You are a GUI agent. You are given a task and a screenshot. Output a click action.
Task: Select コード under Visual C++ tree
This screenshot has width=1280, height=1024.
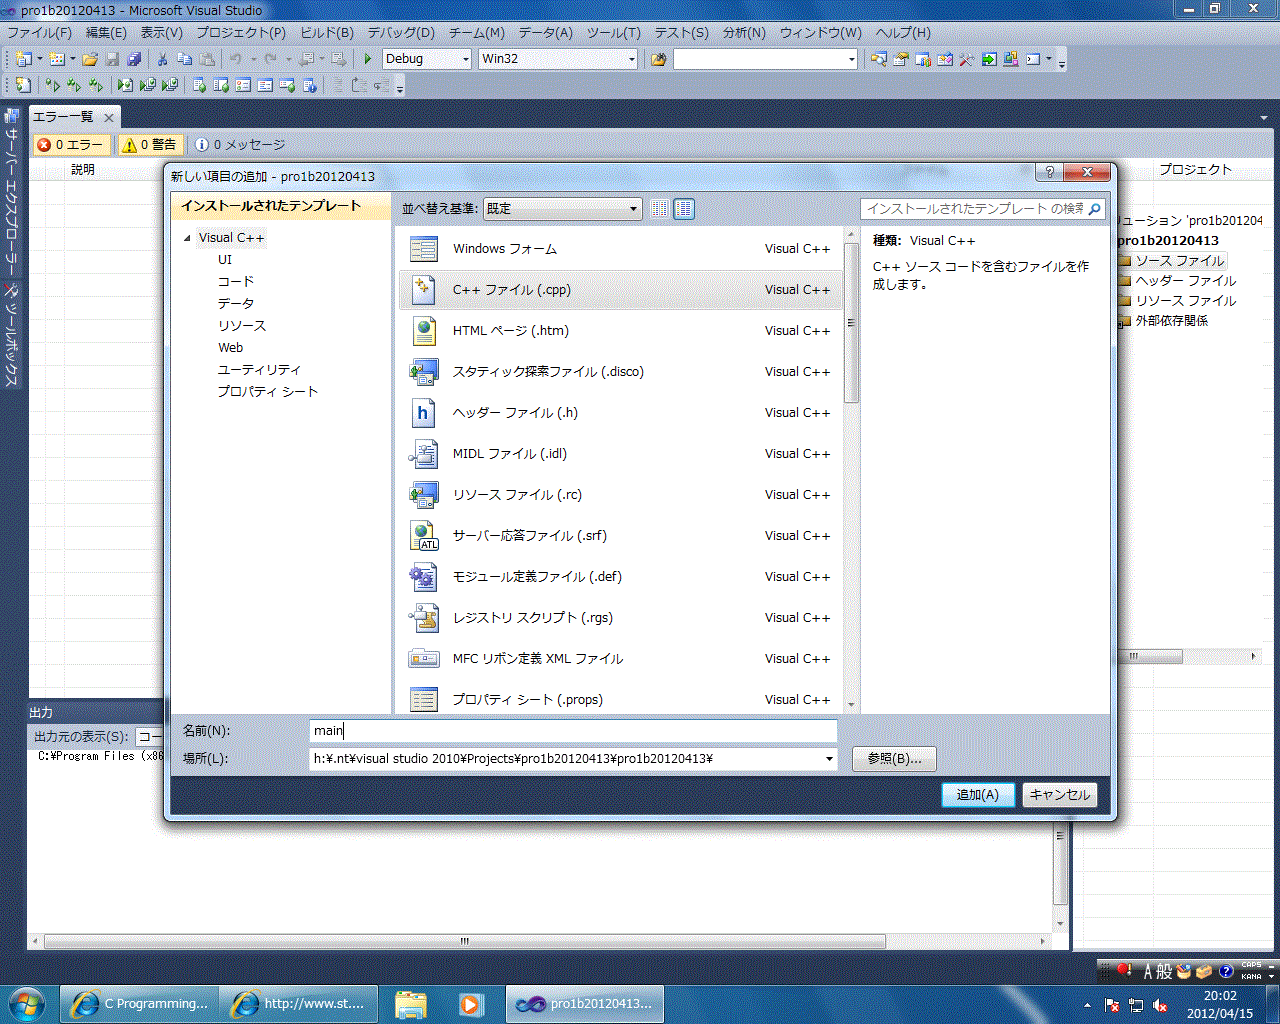(x=236, y=282)
